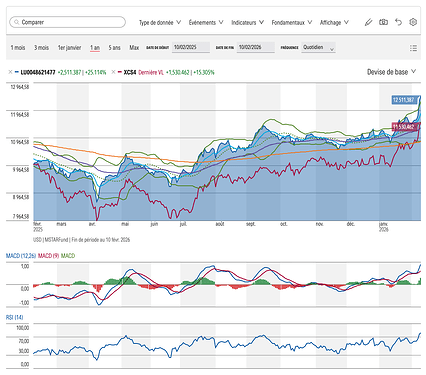Click the blue LU0048621477 legend color dash
Screen dimensions: 426x375
[16, 72]
